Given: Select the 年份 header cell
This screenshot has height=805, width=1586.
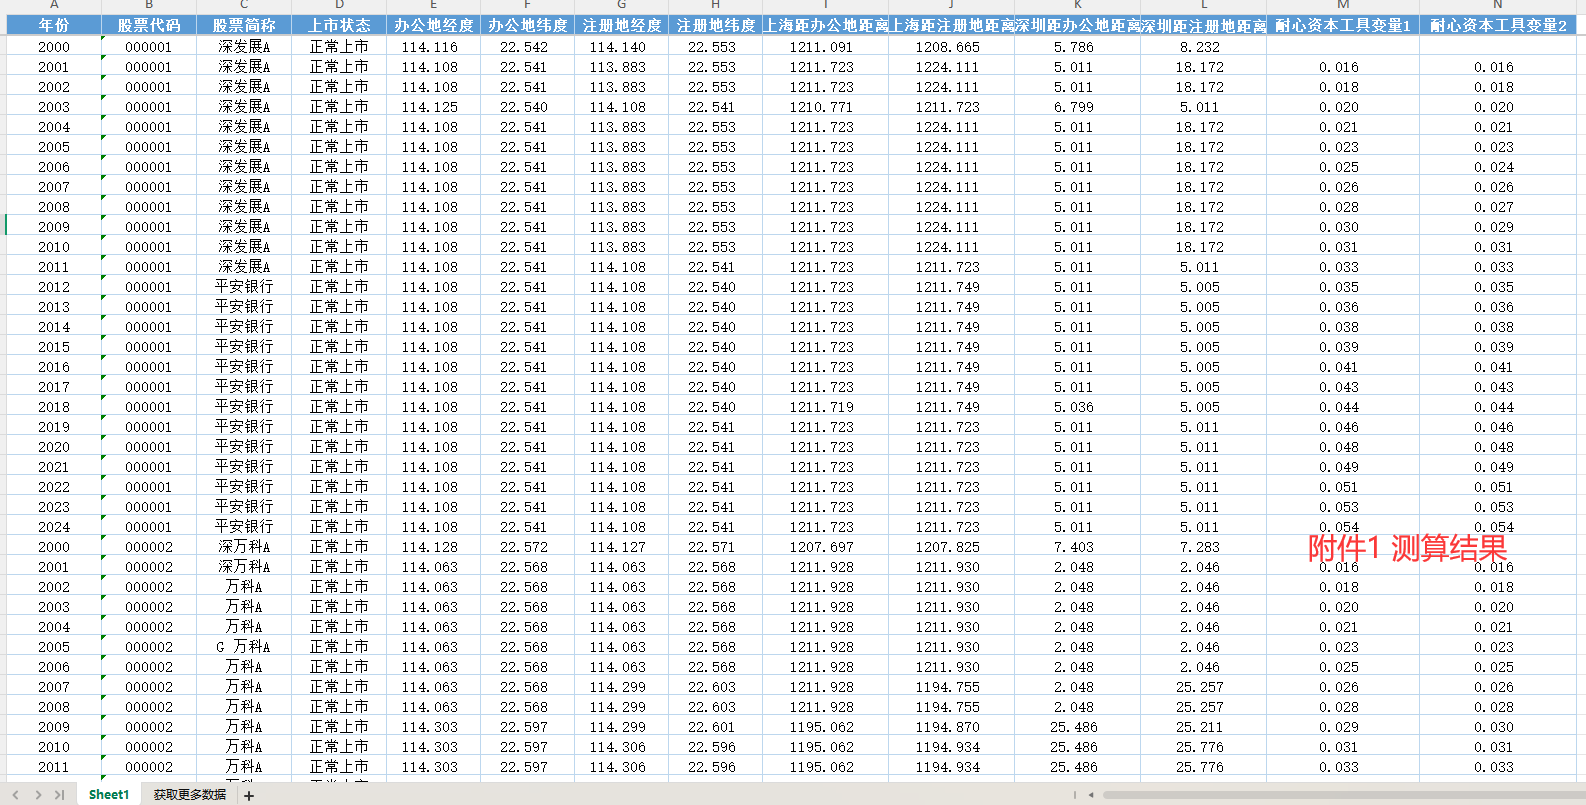Looking at the screenshot, I should coord(54,25).
